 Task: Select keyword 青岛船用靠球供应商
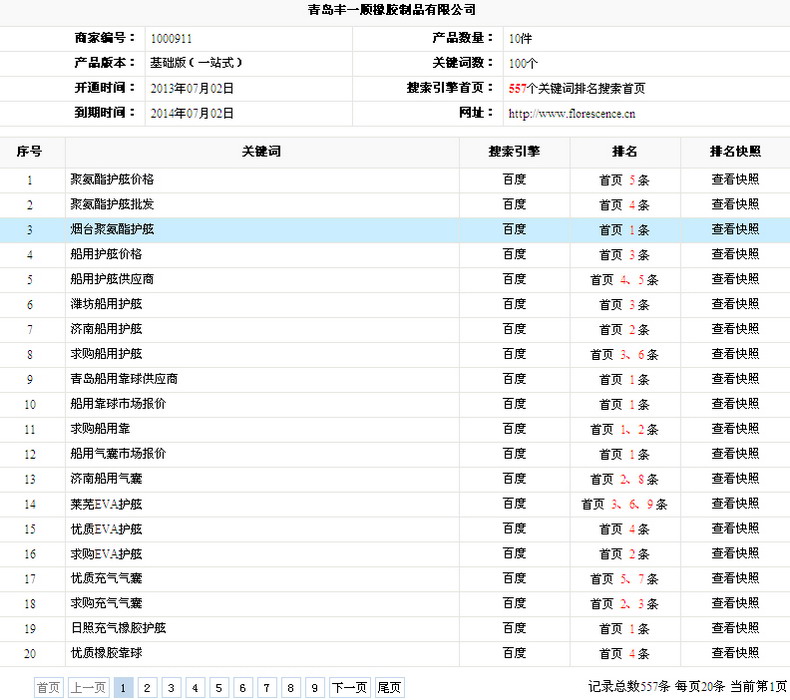124,379
